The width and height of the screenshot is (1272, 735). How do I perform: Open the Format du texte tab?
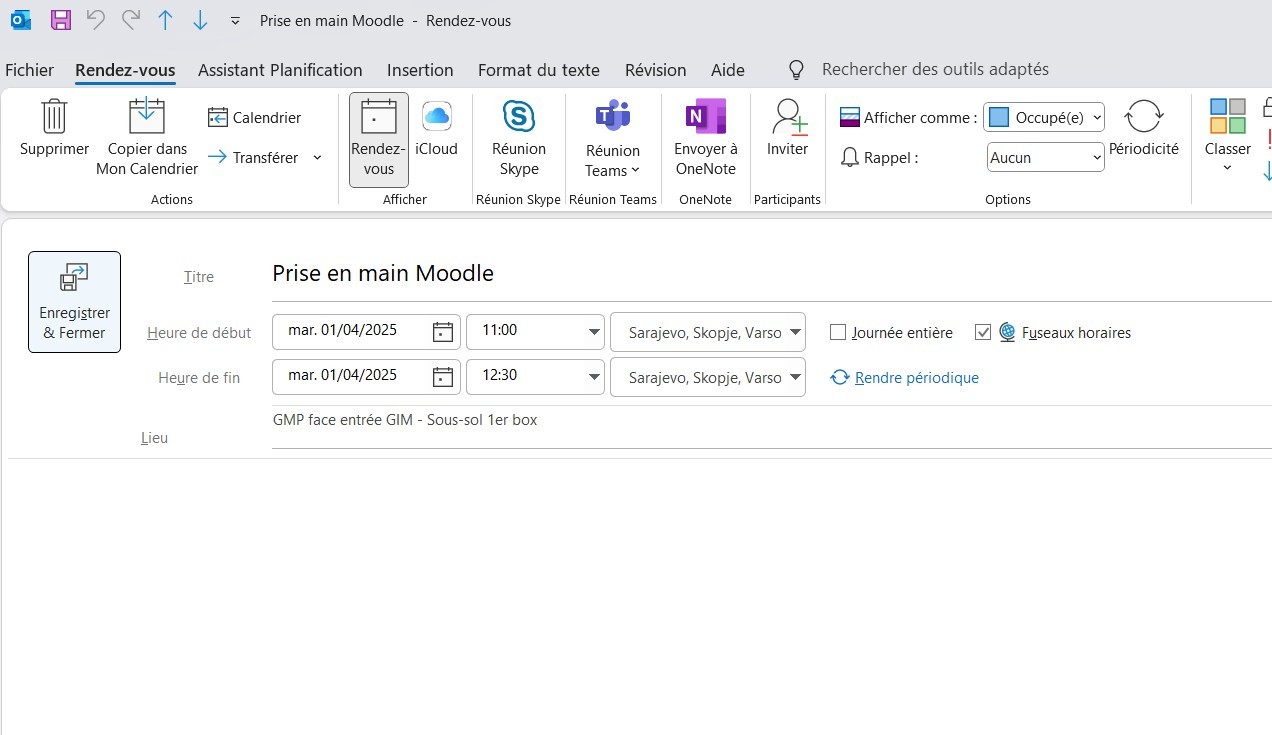(539, 70)
